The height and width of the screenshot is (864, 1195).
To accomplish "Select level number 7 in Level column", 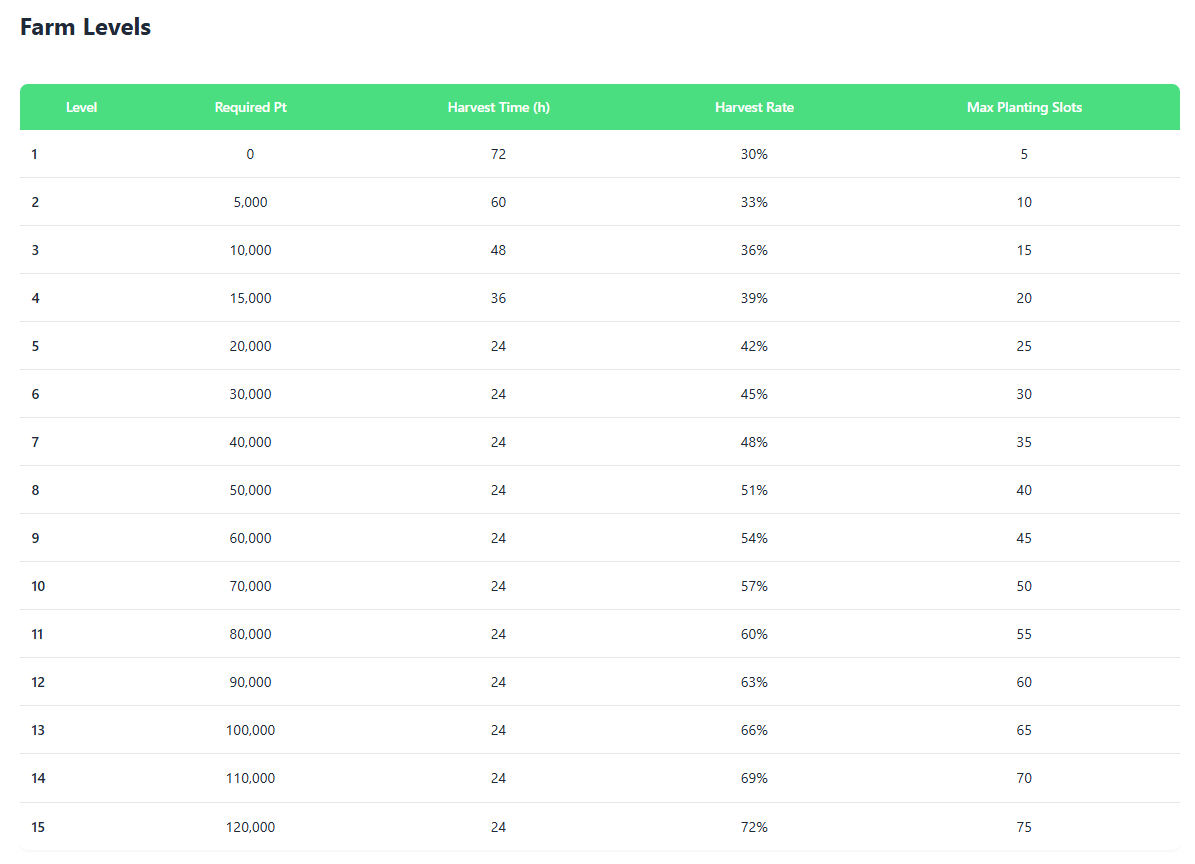I will click(35, 442).
